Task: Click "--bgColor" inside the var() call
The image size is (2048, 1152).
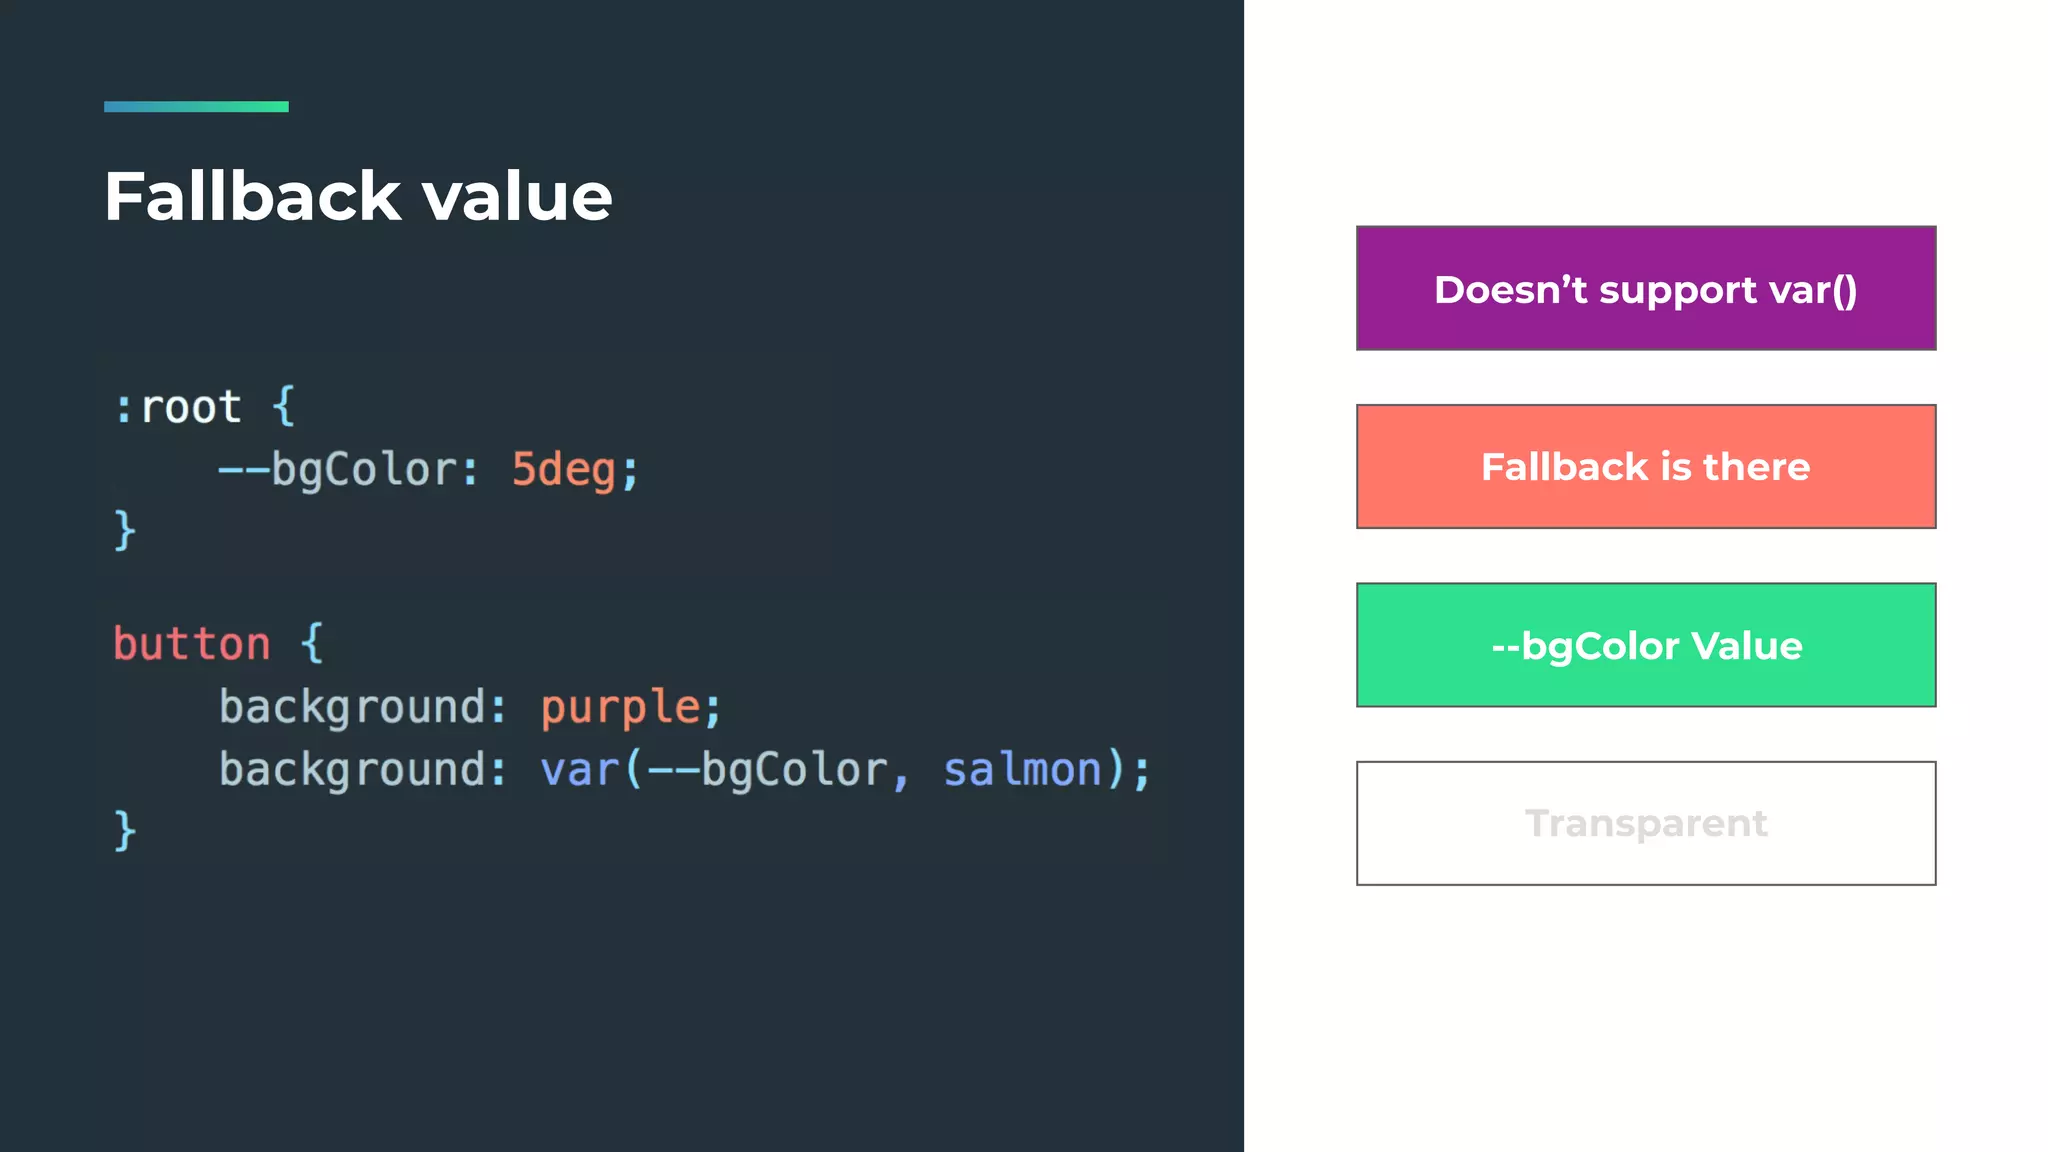Action: [767, 770]
